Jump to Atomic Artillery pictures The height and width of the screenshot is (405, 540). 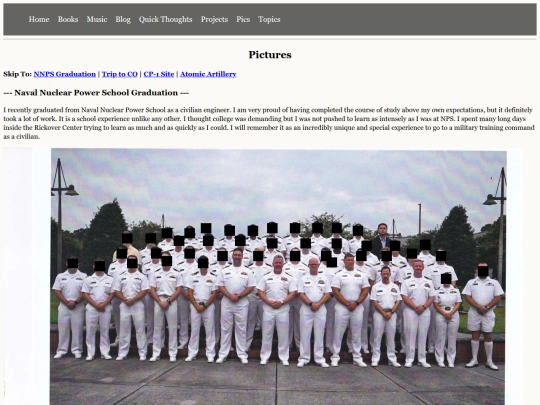[208, 74]
